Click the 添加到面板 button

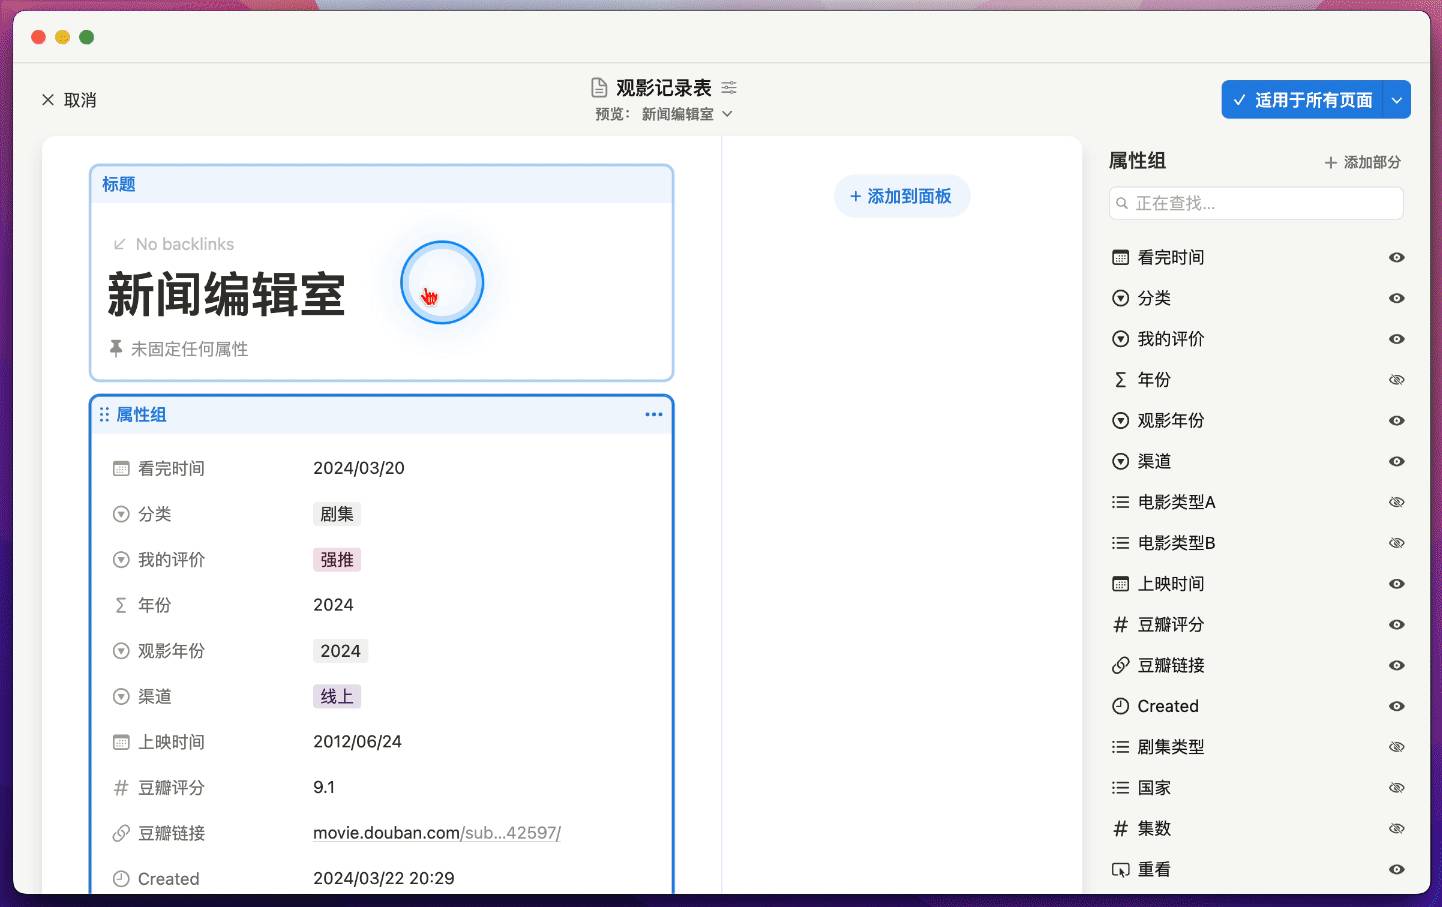901,196
